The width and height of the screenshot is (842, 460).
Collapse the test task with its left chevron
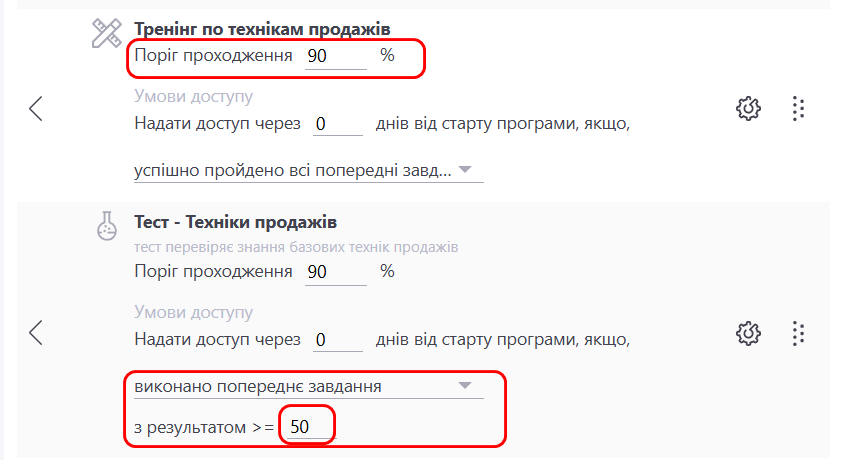coord(36,332)
